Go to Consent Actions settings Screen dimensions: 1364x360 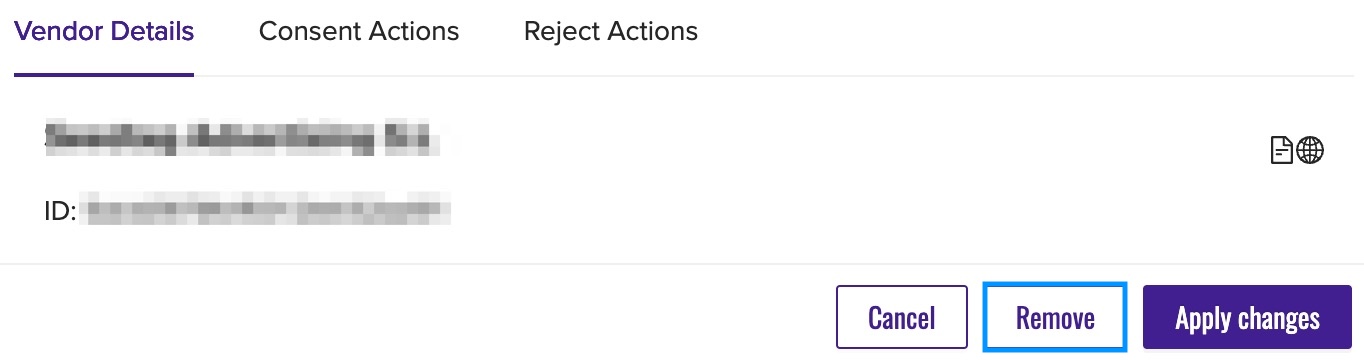pyautogui.click(x=359, y=32)
